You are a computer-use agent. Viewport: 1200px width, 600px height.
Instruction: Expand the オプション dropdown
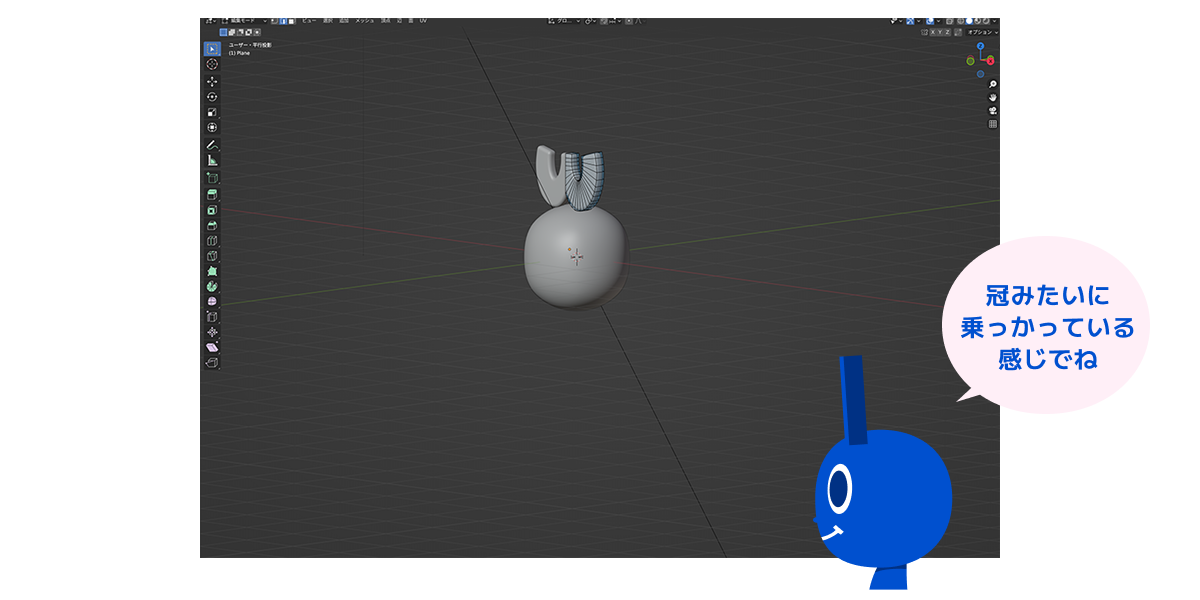[982, 32]
